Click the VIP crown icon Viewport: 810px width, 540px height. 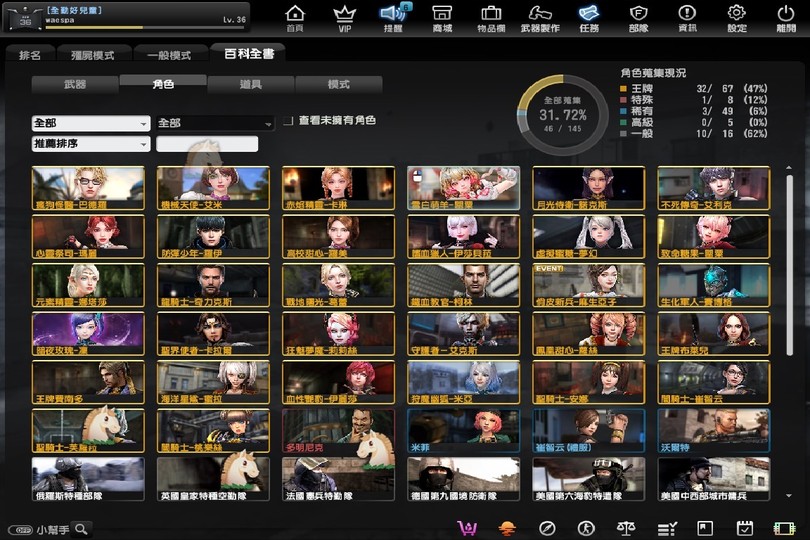[x=344, y=17]
